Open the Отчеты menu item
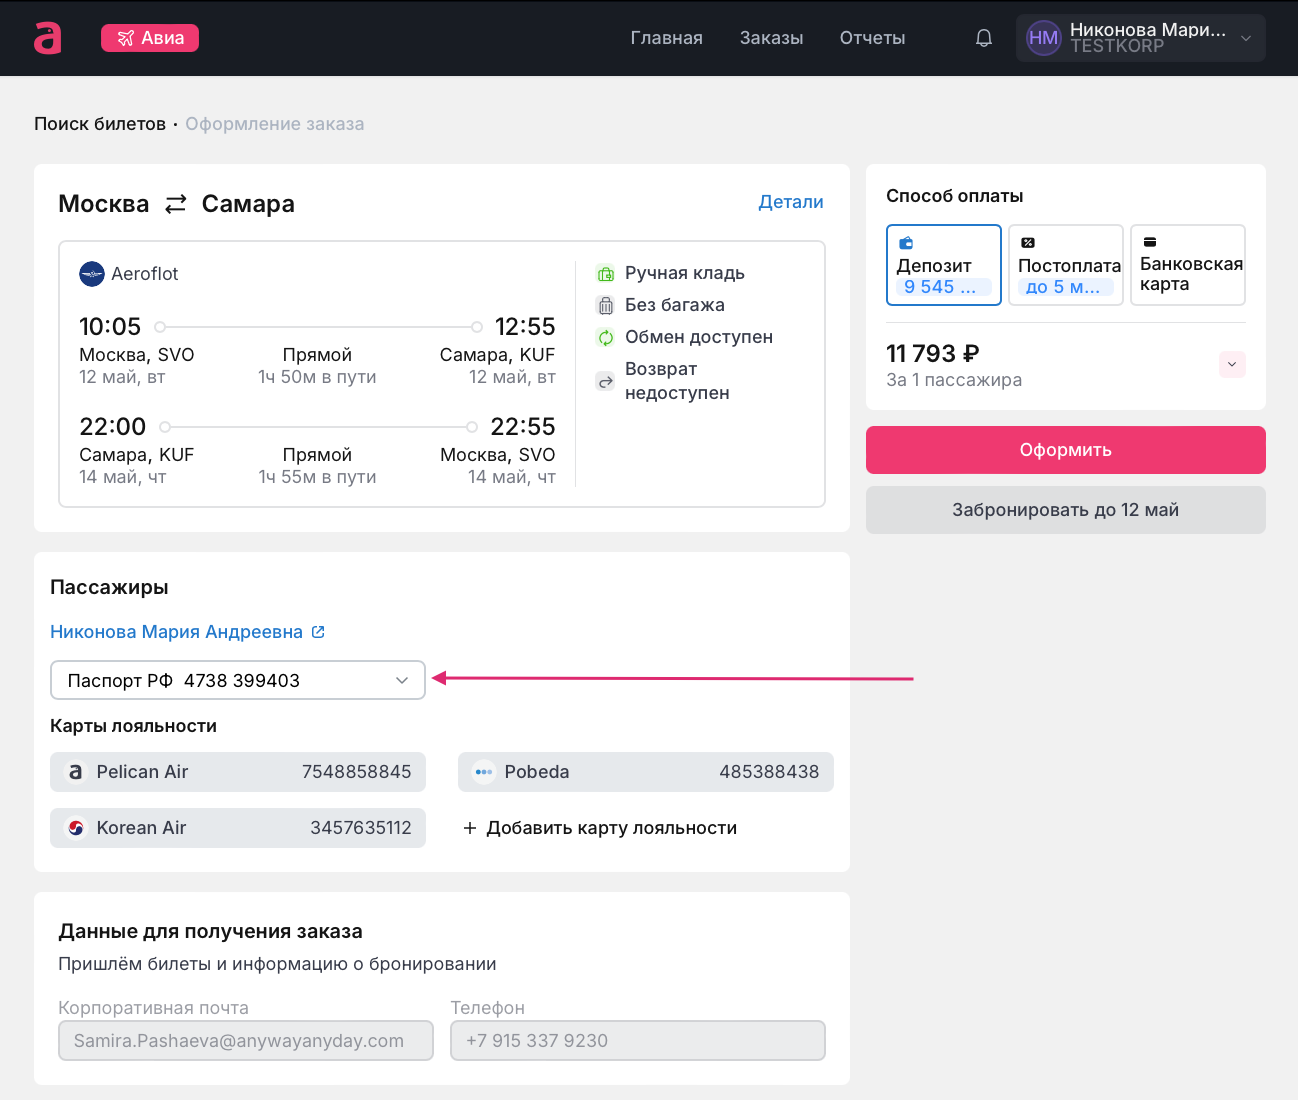Image resolution: width=1298 pixels, height=1100 pixels. pyautogui.click(x=873, y=38)
